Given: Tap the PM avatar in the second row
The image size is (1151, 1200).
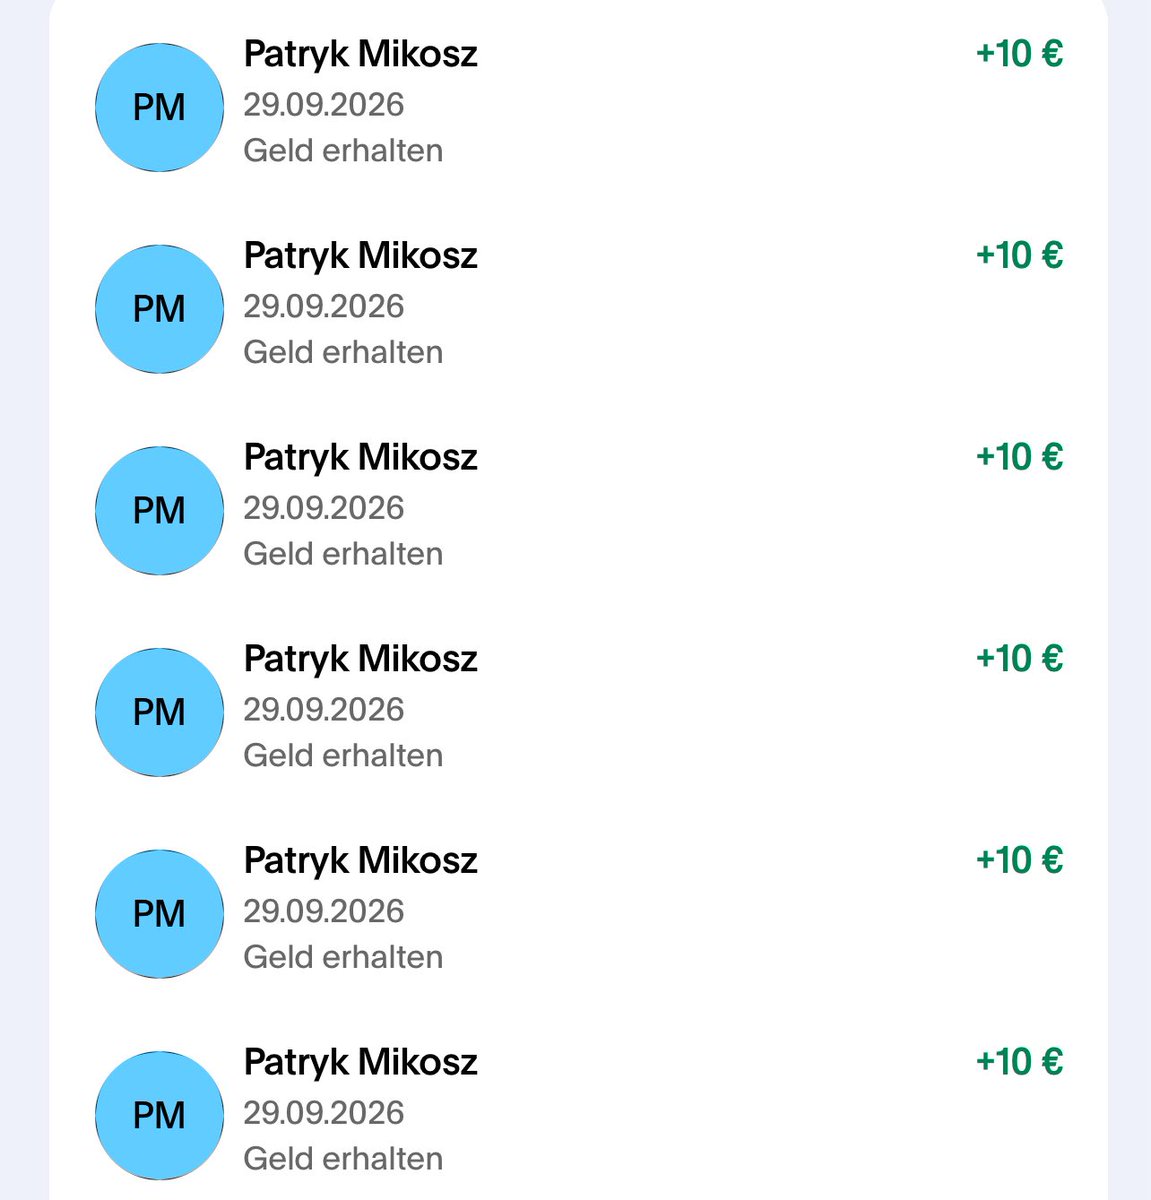Looking at the screenshot, I should tap(159, 309).
